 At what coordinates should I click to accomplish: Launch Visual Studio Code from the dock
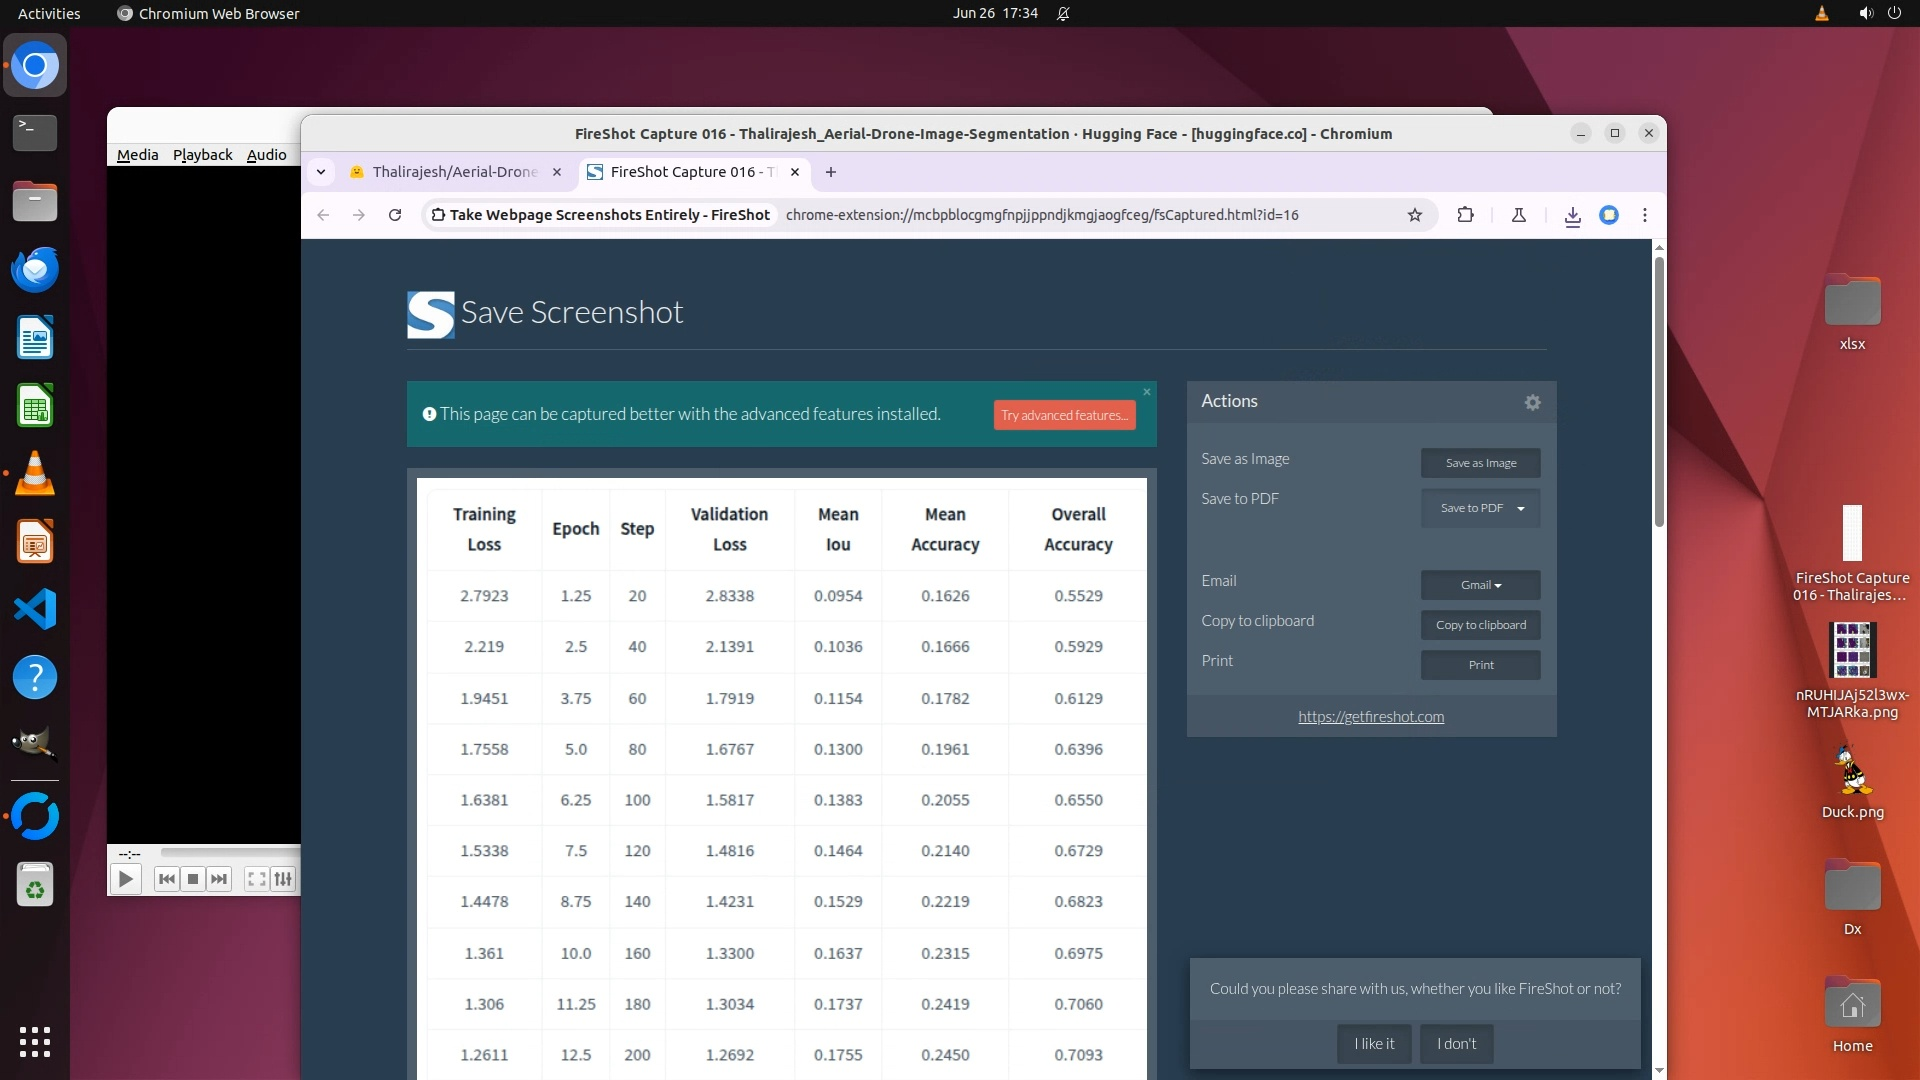coord(35,609)
